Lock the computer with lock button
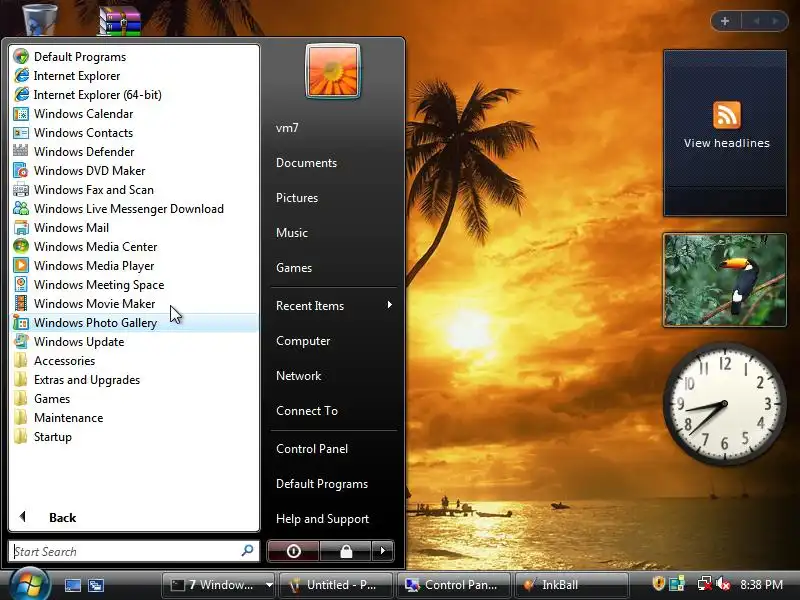The image size is (800, 600). pyautogui.click(x=346, y=551)
